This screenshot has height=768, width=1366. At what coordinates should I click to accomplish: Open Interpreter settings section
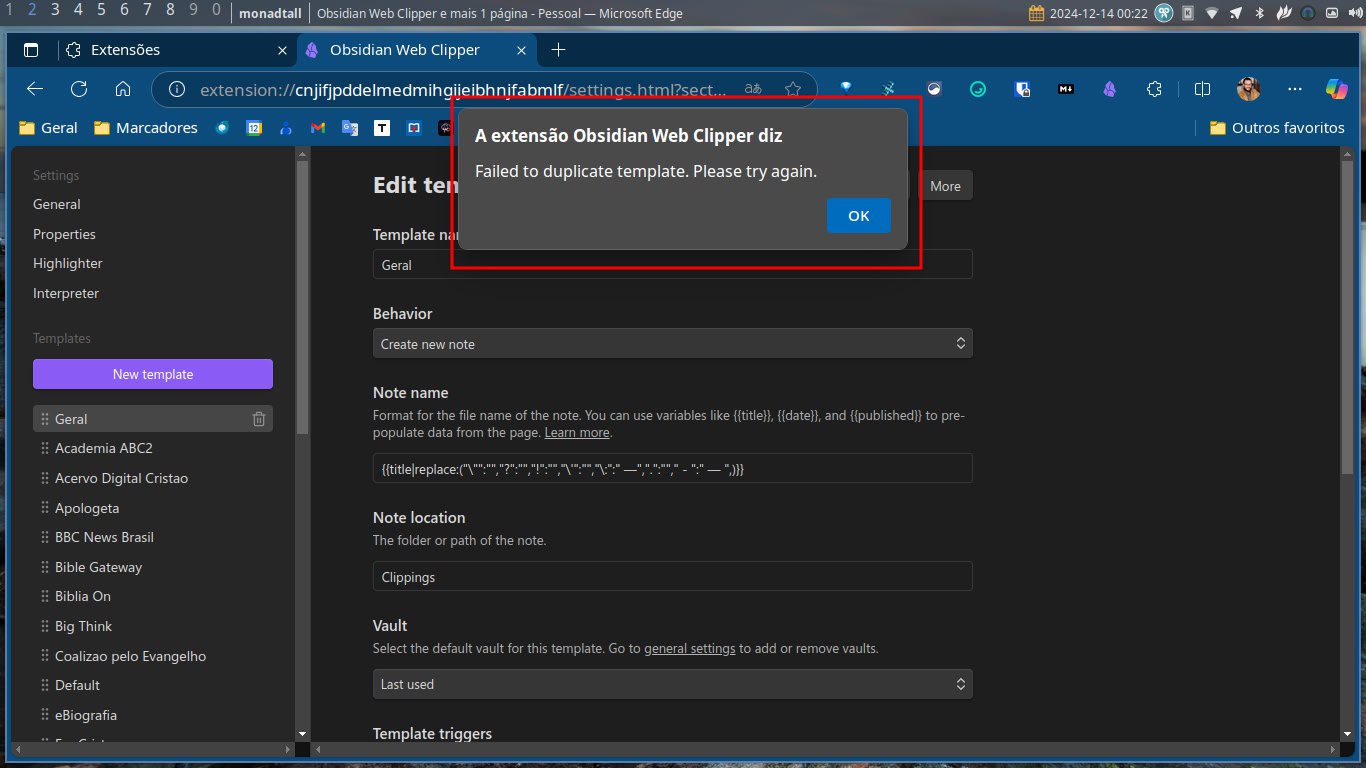coord(66,293)
